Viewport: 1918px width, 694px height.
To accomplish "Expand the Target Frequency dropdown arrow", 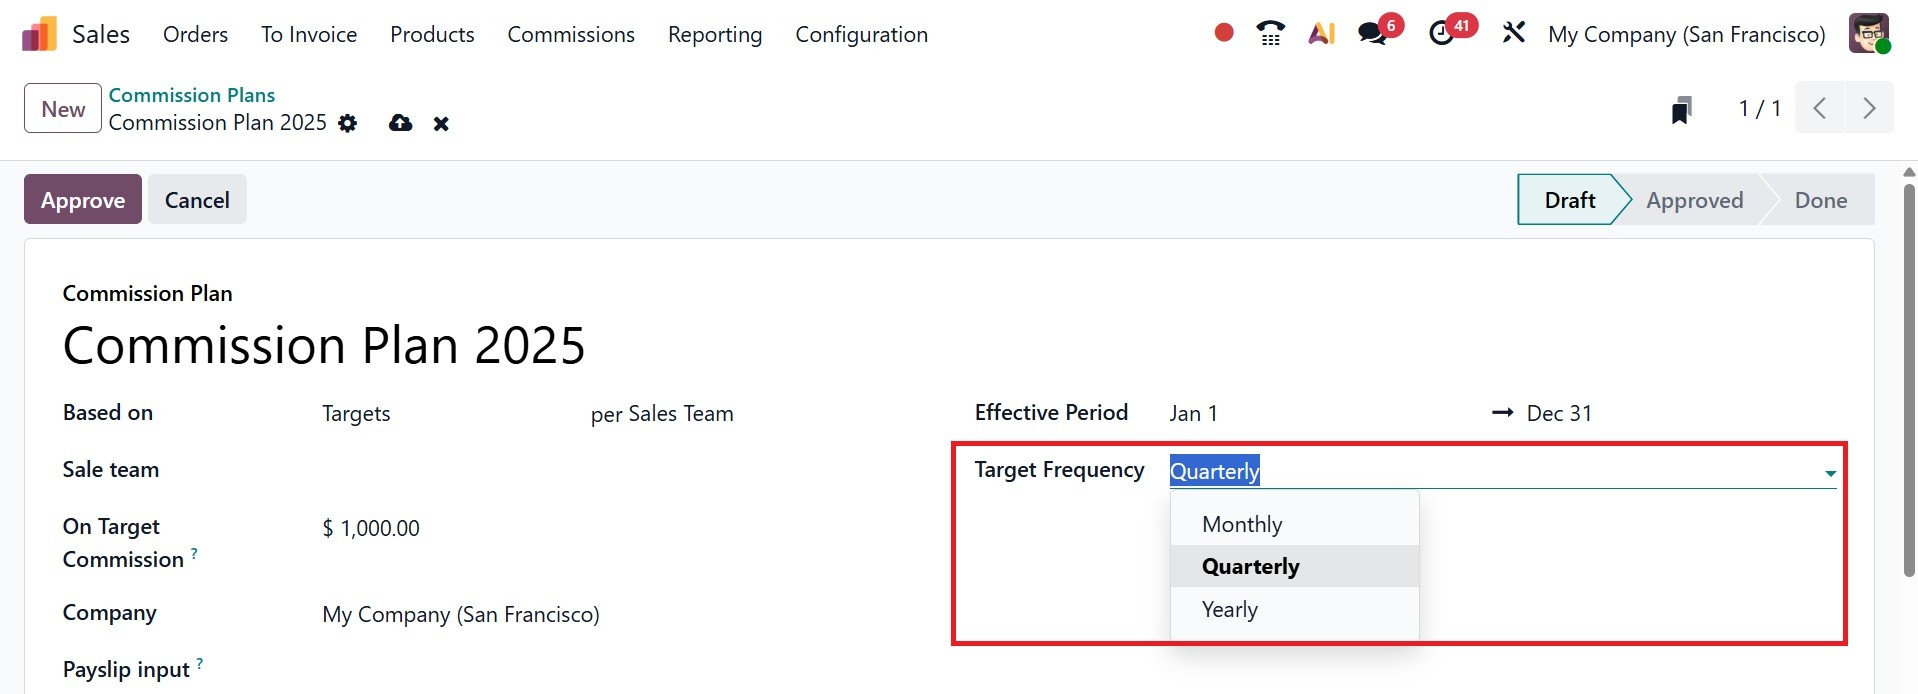I will (1829, 473).
